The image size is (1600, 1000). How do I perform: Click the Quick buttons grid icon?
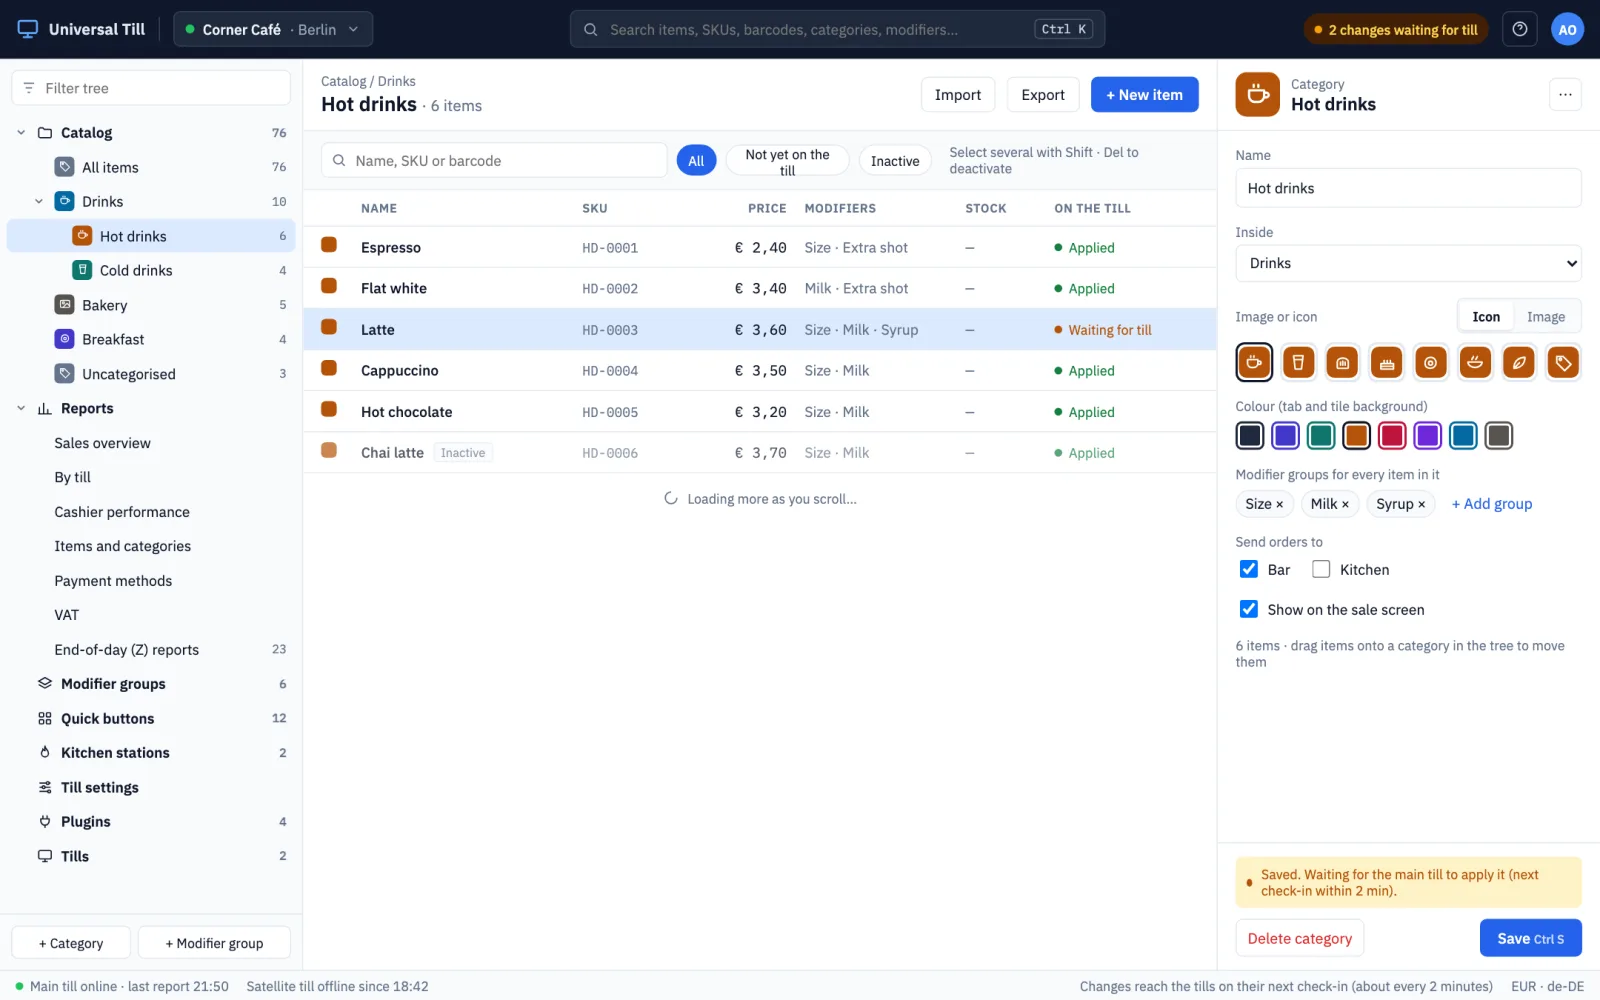45,718
